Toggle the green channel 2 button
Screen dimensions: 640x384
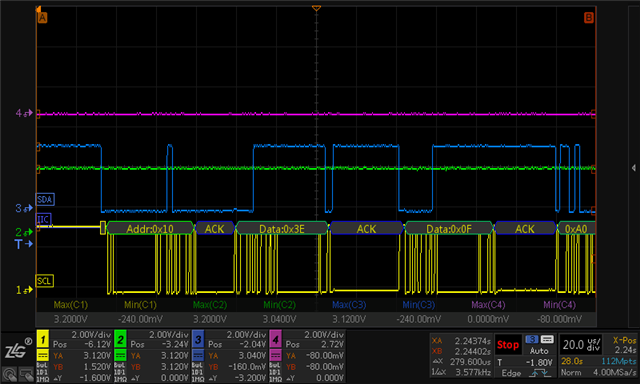pos(120,339)
